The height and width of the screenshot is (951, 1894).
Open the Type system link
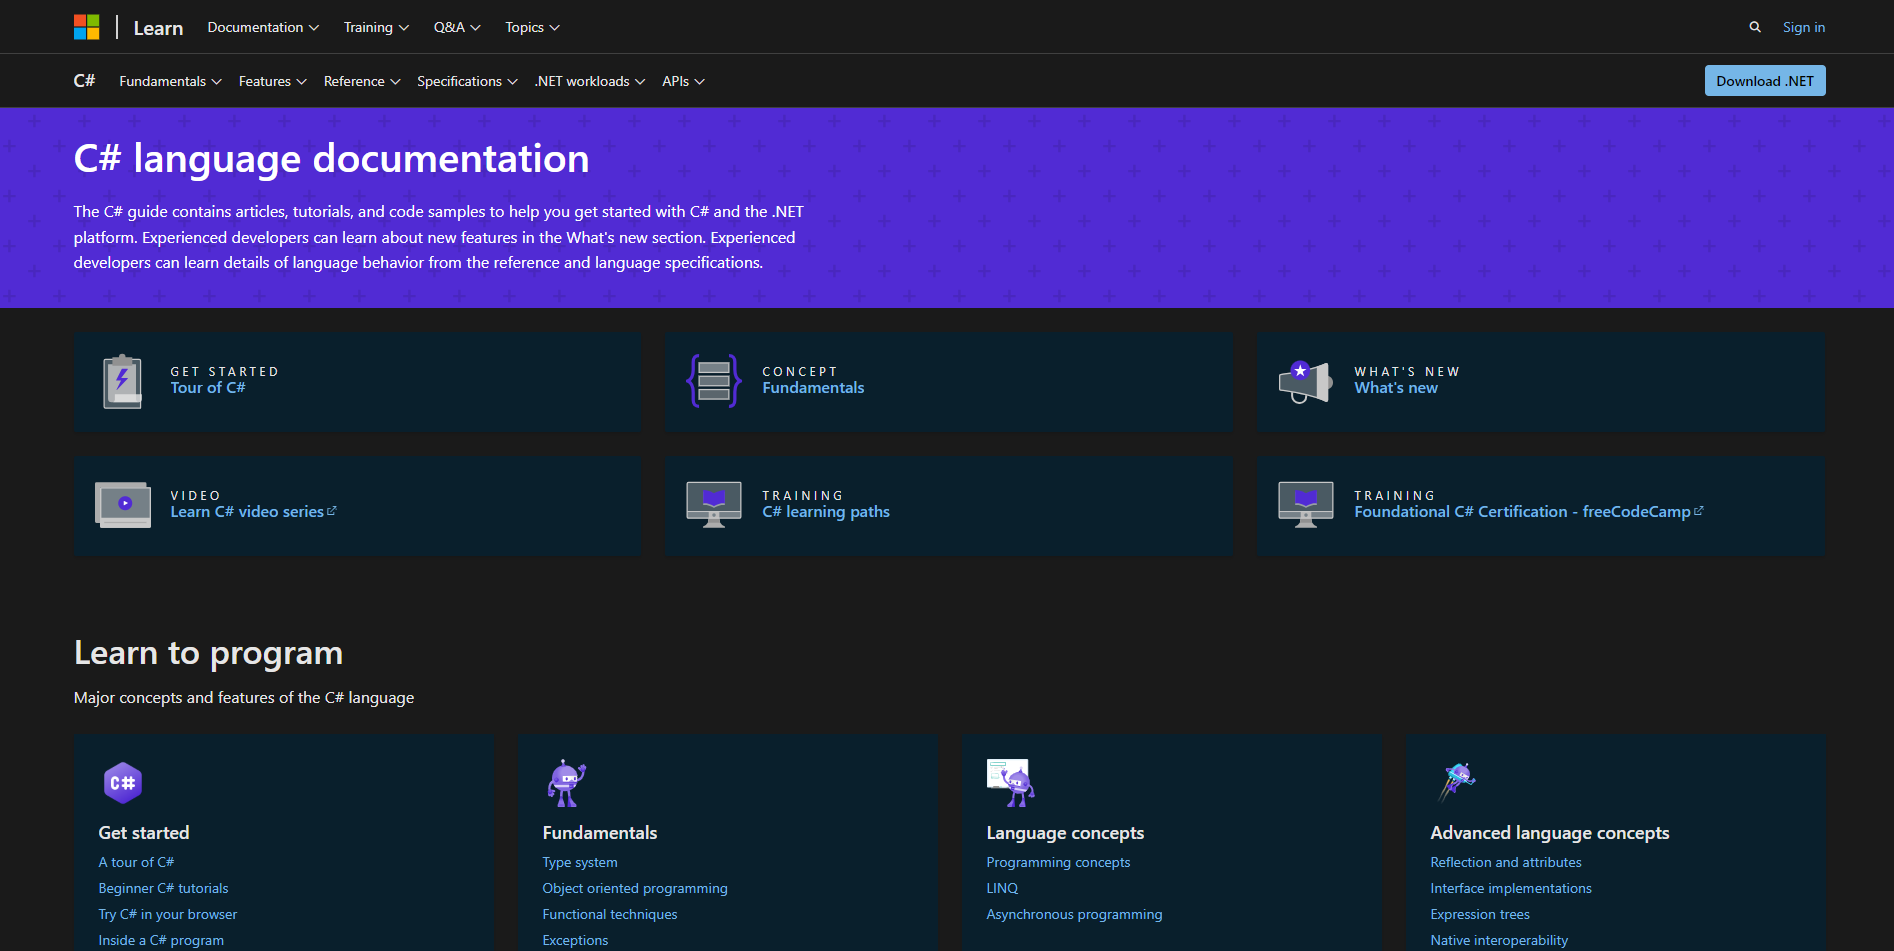point(580,862)
